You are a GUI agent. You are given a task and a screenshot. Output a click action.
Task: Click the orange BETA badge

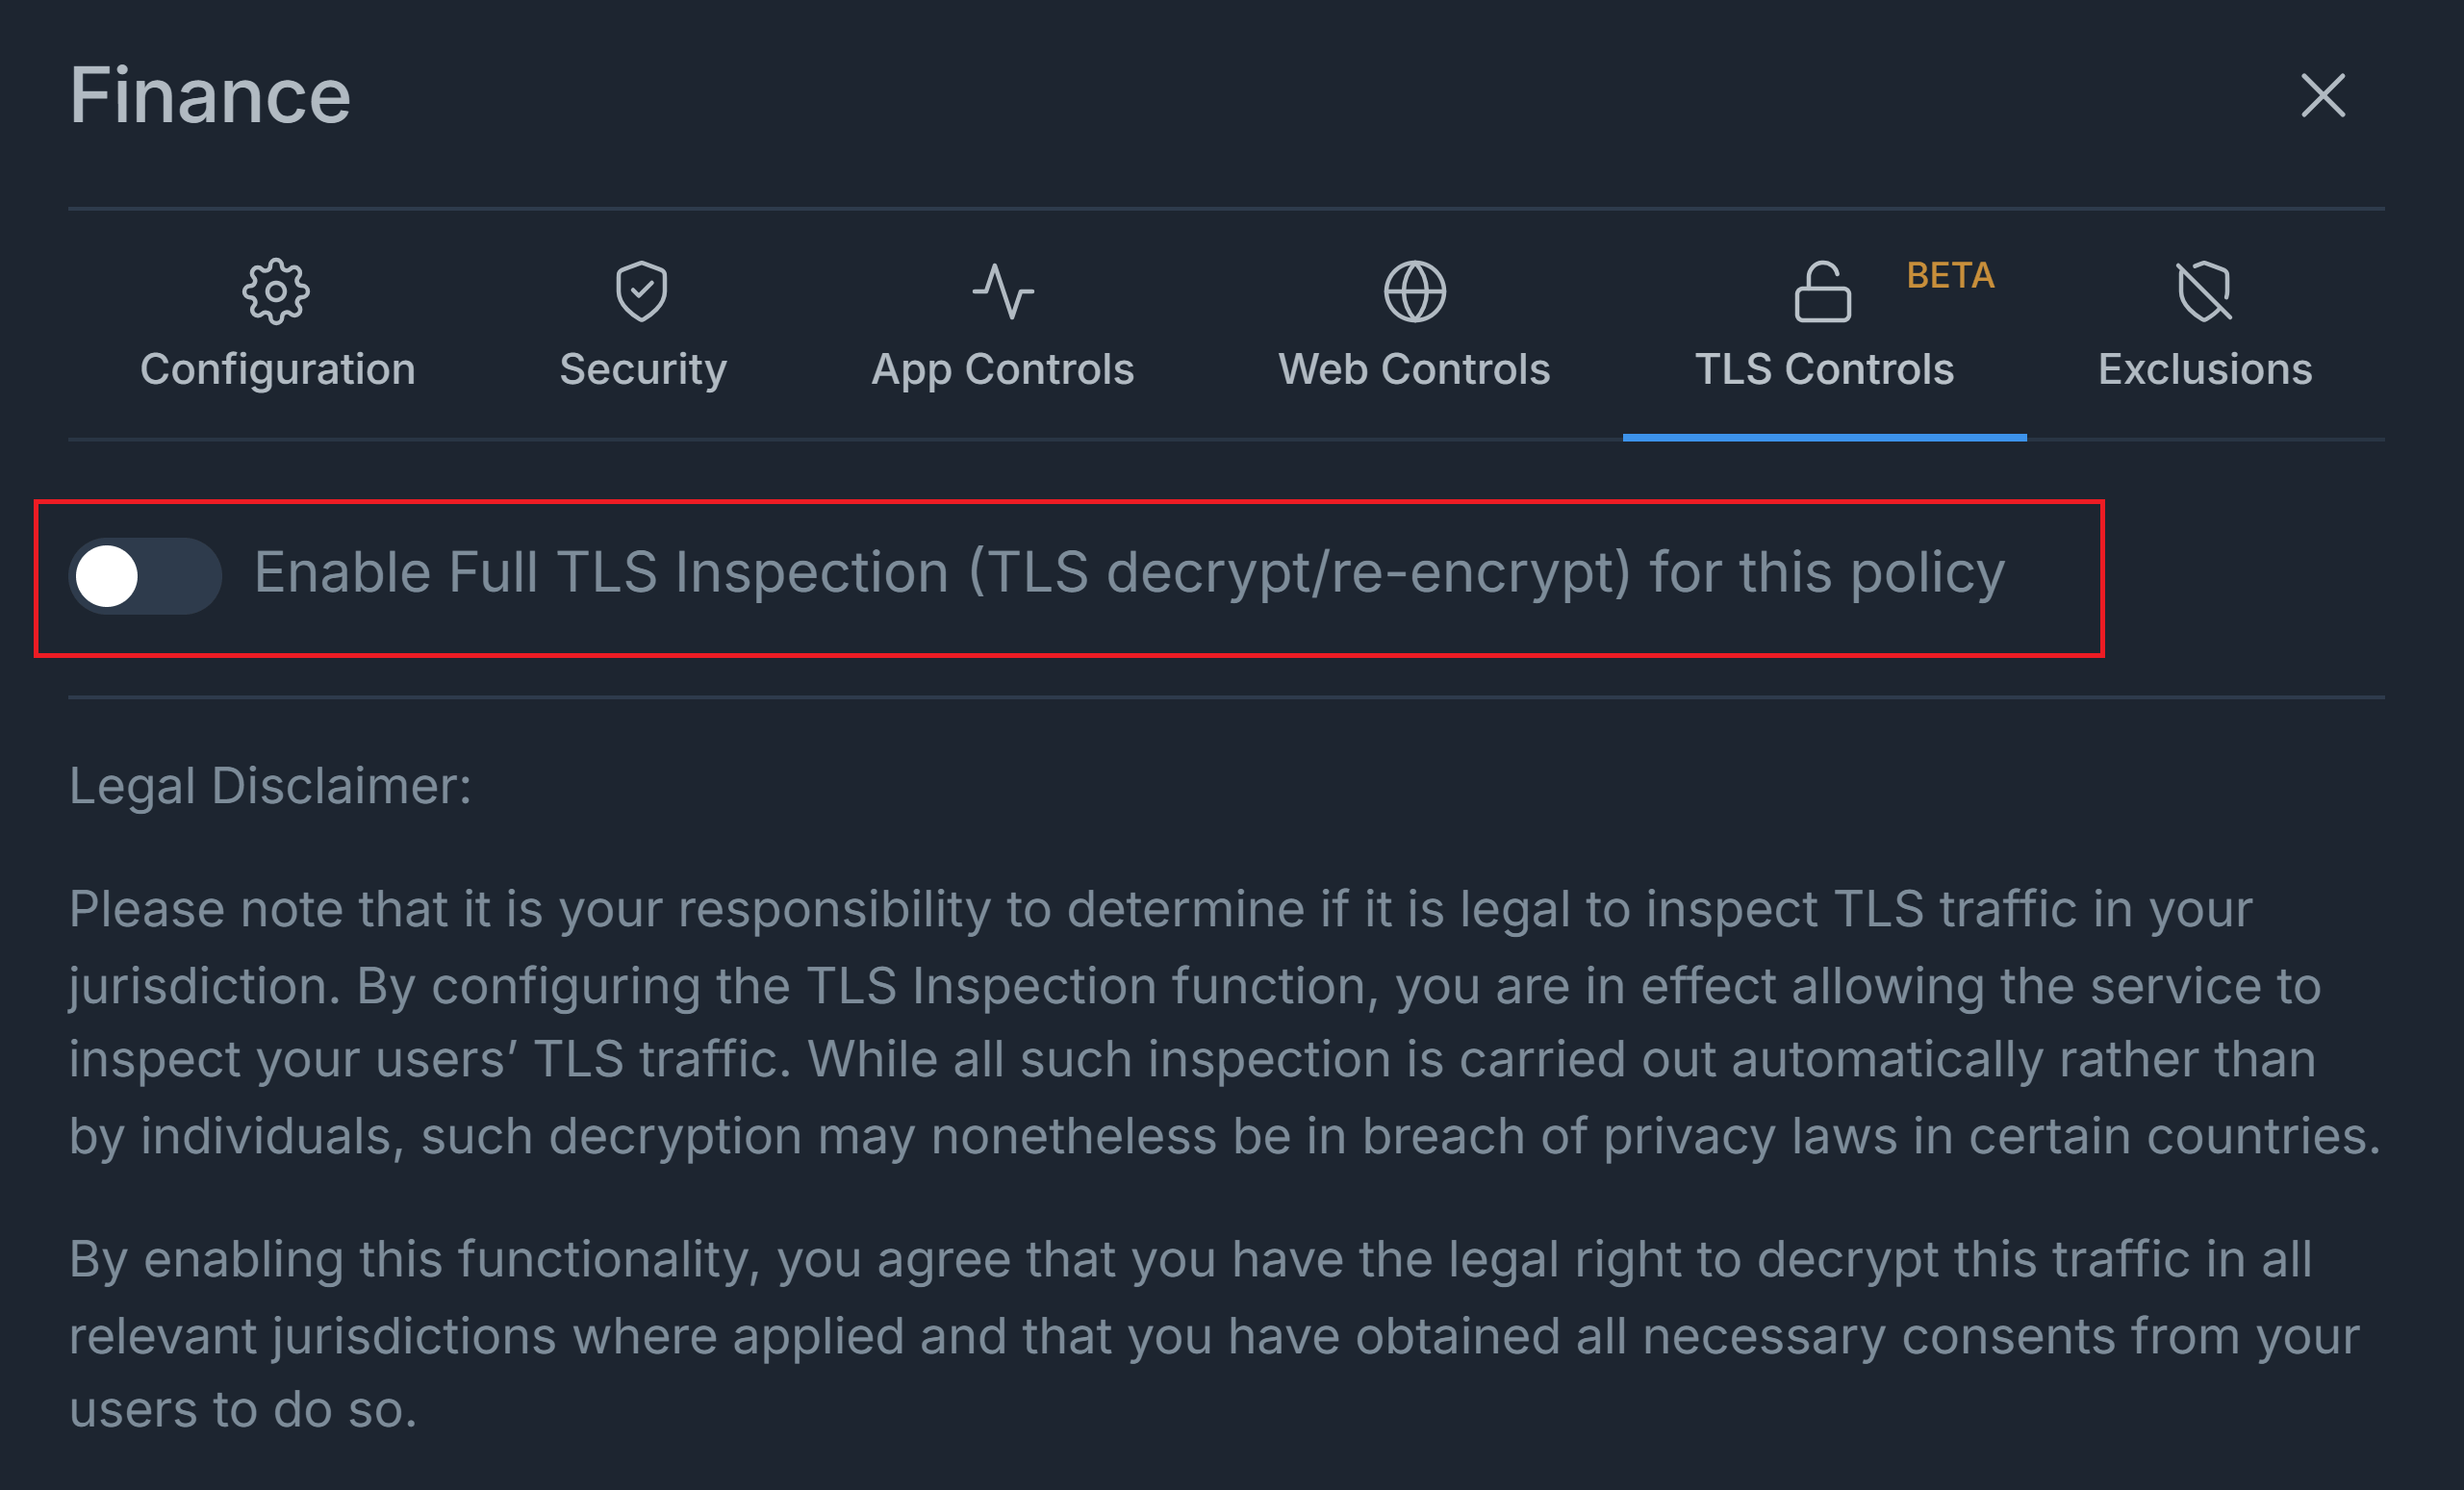click(1950, 275)
